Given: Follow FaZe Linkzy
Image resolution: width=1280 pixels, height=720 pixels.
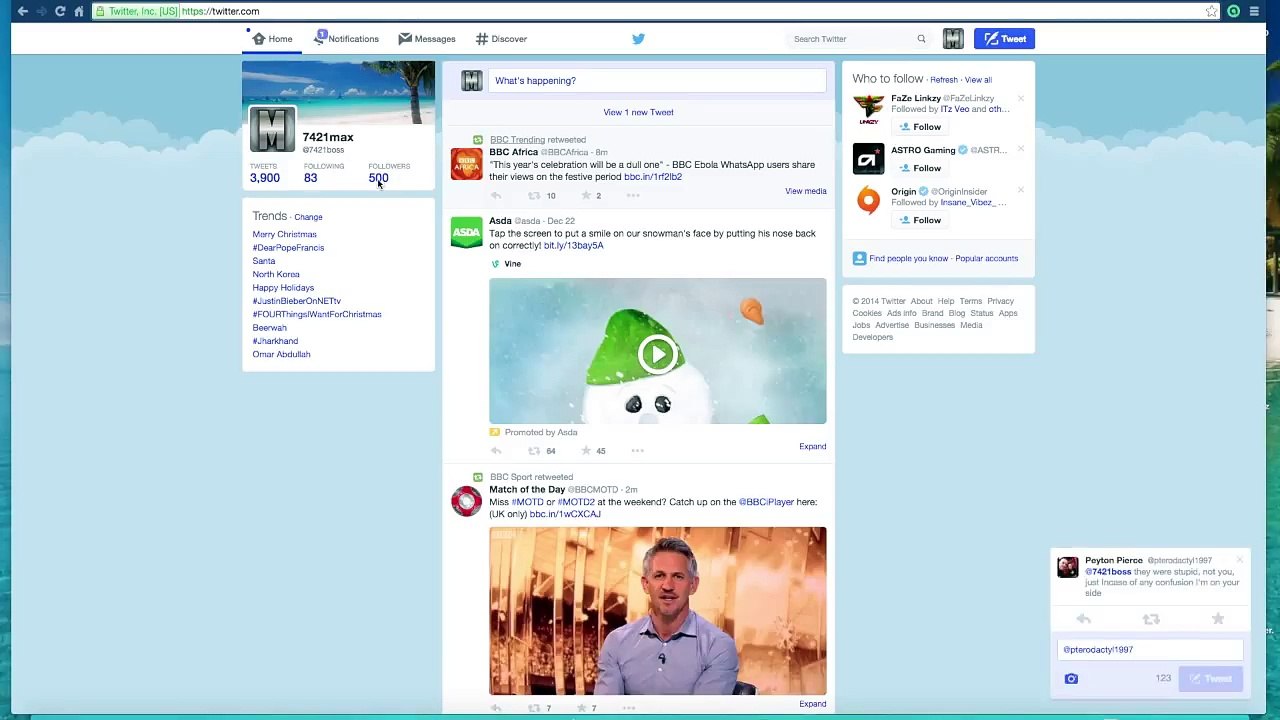Looking at the screenshot, I should pyautogui.click(x=920, y=127).
